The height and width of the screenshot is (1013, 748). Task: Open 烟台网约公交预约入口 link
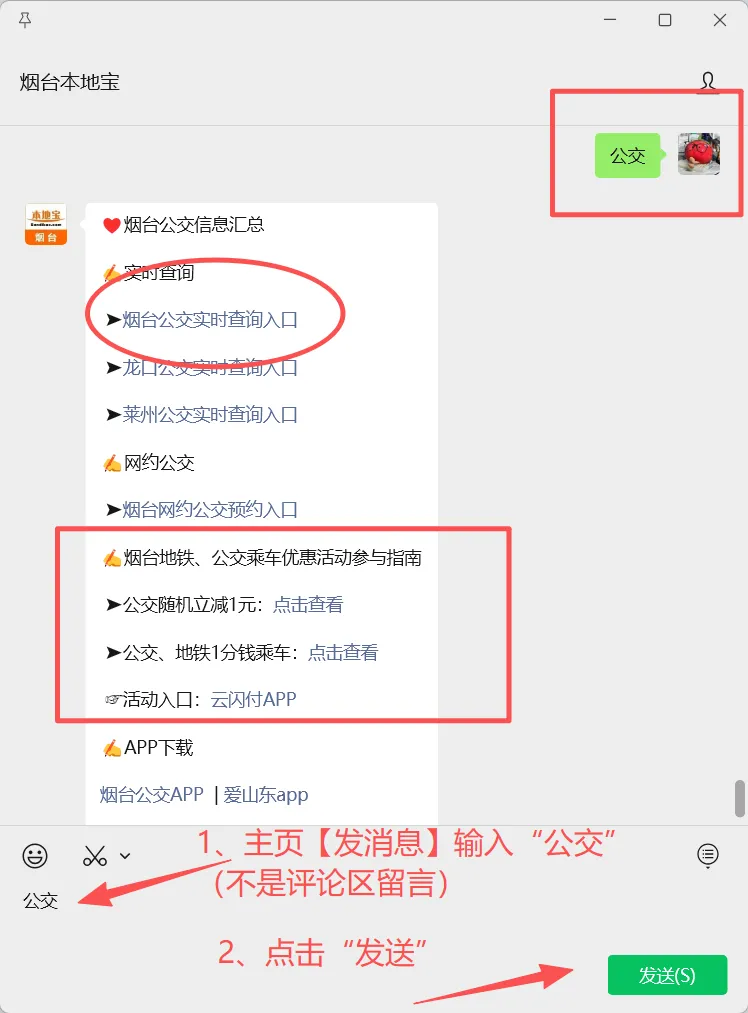210,509
